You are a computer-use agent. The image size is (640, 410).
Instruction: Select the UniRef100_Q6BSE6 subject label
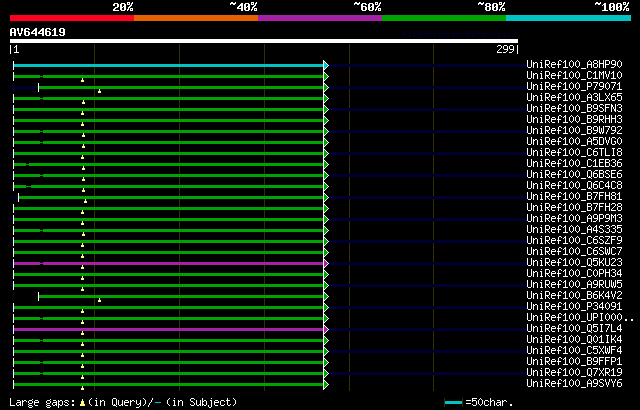[574, 175]
